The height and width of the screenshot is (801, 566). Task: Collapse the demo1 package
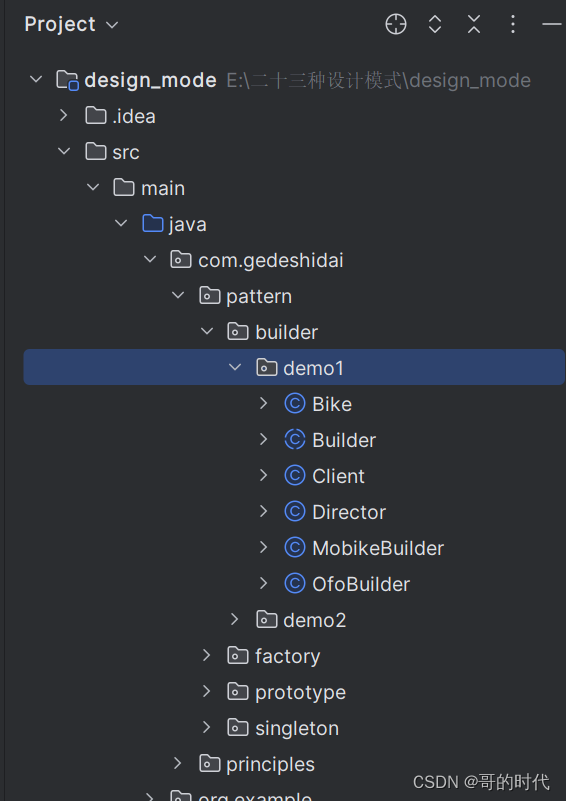tap(235, 367)
